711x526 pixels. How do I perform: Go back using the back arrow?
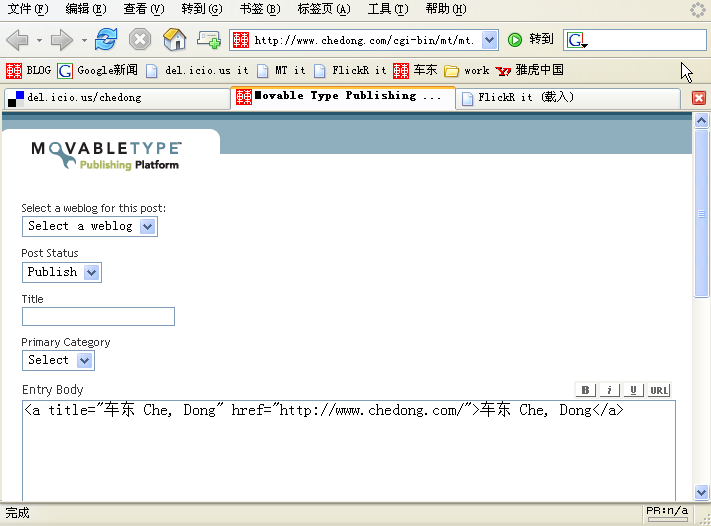pos(18,40)
